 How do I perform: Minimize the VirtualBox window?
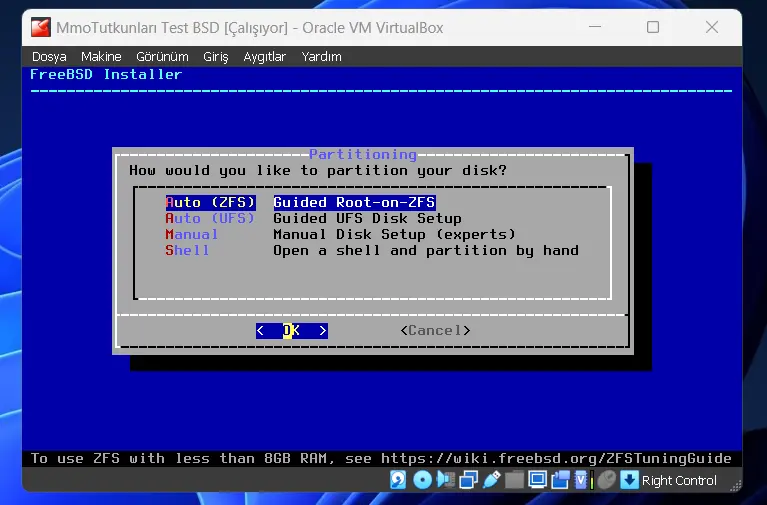pyautogui.click(x=595, y=27)
